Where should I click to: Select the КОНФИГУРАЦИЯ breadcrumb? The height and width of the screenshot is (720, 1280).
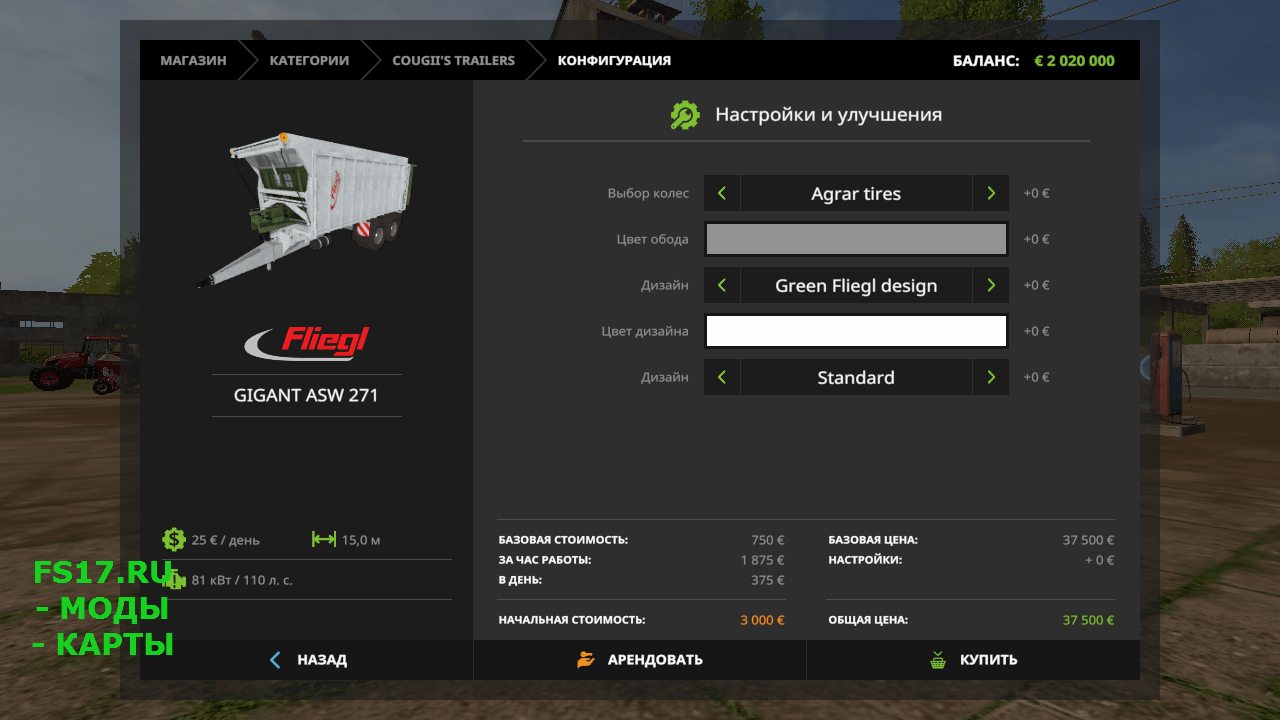(x=614, y=60)
